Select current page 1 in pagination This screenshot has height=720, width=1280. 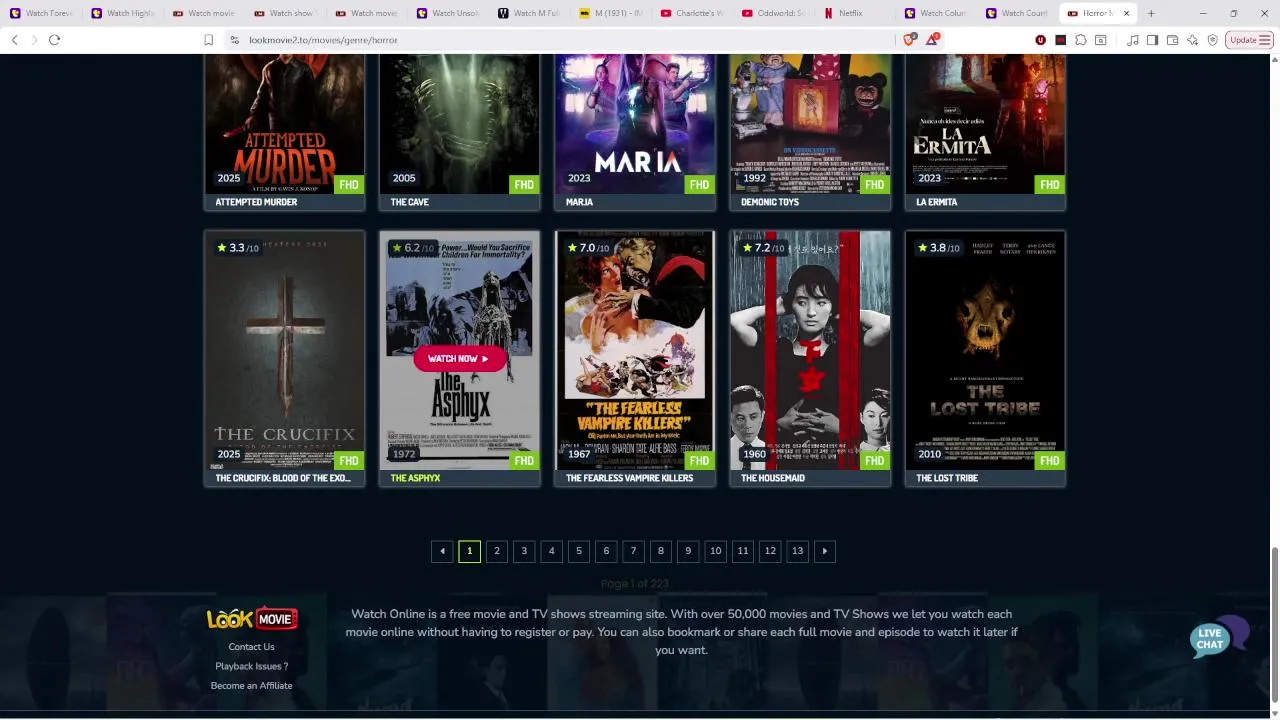pyautogui.click(x=469, y=551)
